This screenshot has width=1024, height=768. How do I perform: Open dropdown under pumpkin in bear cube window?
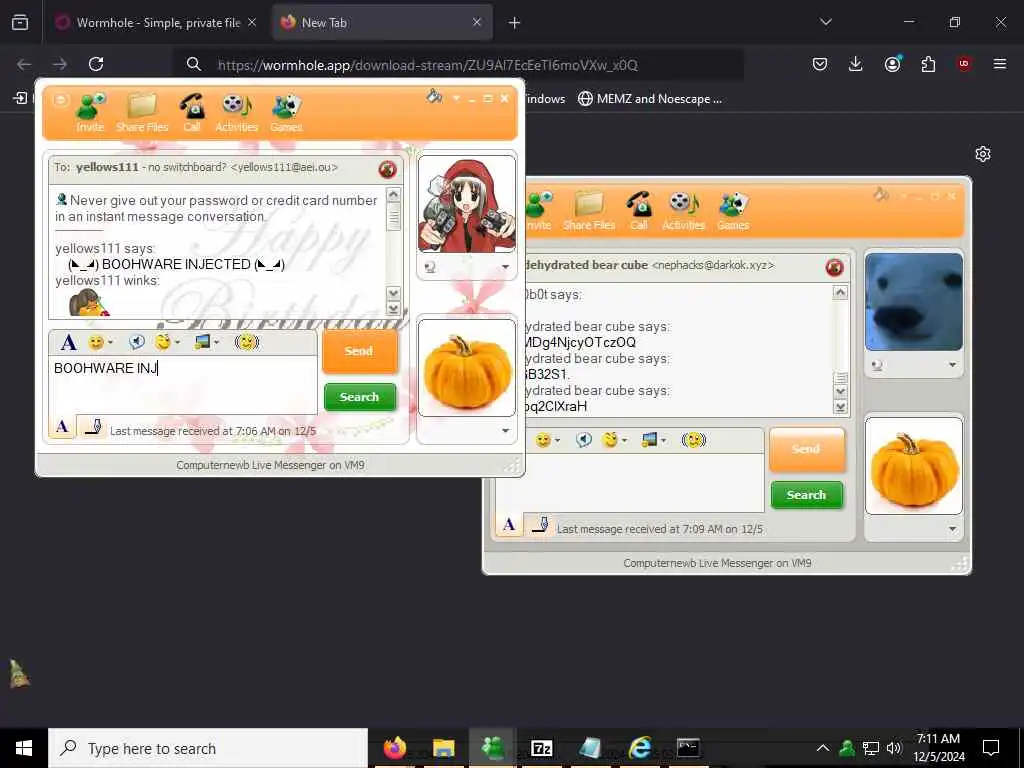(x=952, y=528)
